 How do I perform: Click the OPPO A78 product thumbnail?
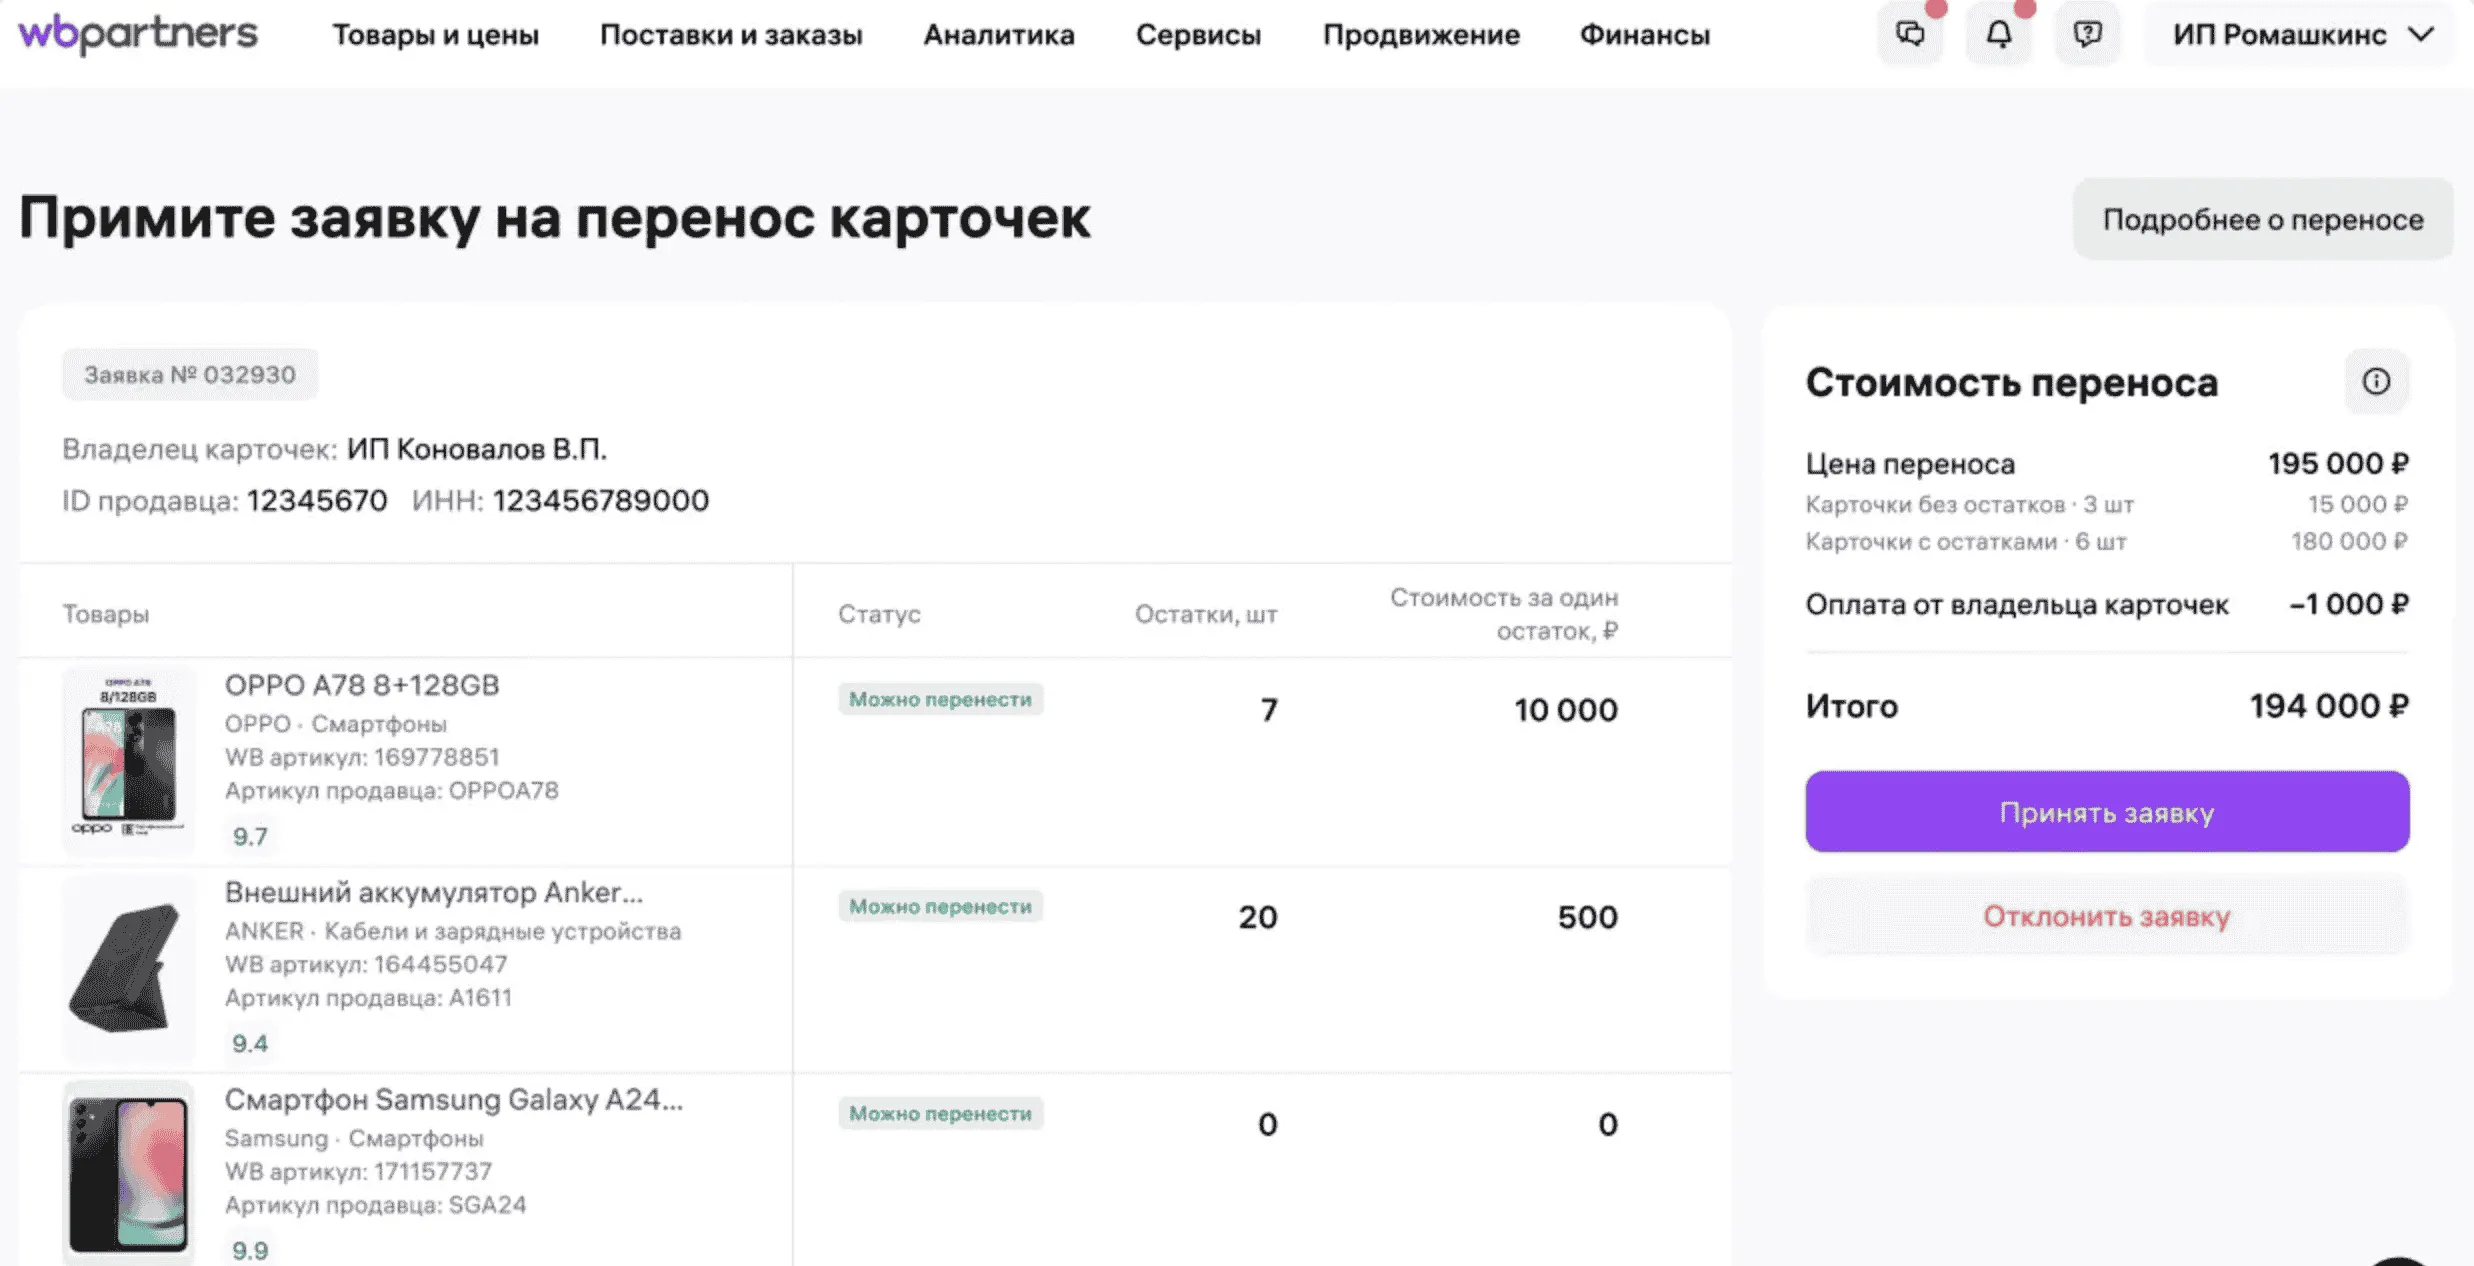[128, 760]
